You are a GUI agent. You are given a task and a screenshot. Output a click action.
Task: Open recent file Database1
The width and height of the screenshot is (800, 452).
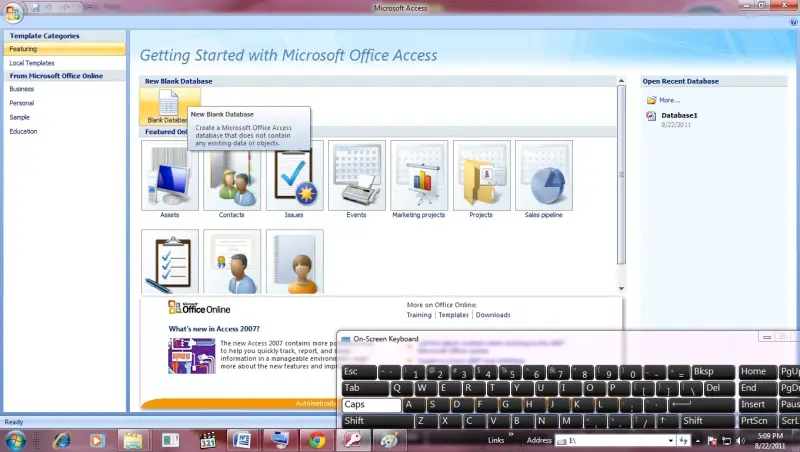(679, 115)
